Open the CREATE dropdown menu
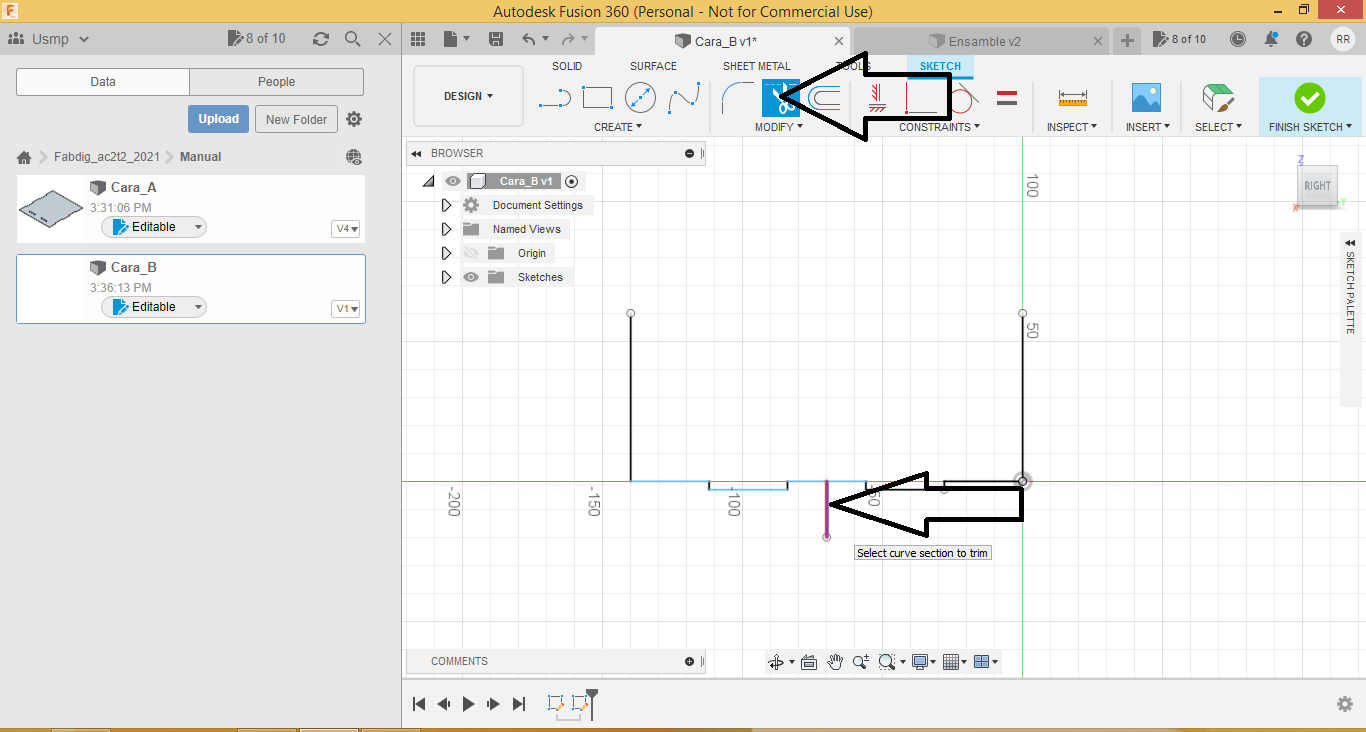The width and height of the screenshot is (1366, 732). pyautogui.click(x=618, y=127)
